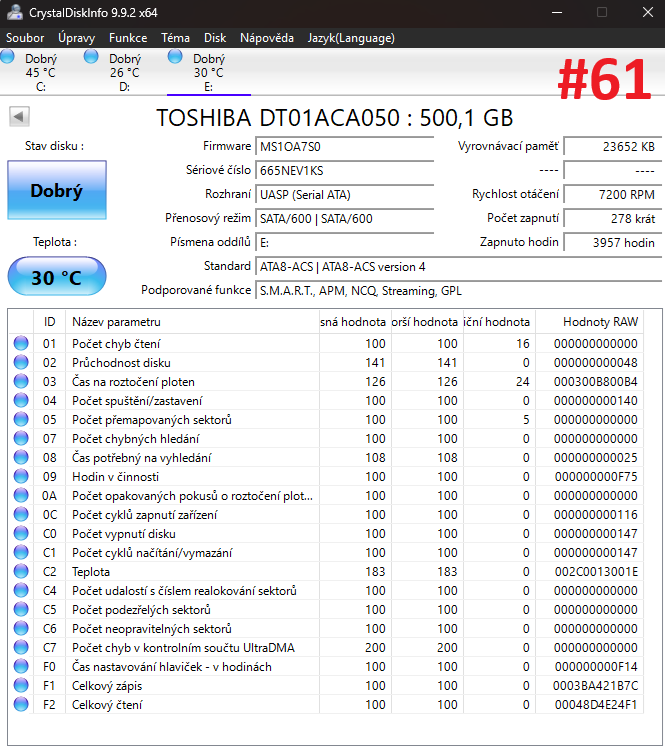Viewport: 665px width, 747px height.
Task: Click the buffer size field 23652 KB
Action: (613, 147)
